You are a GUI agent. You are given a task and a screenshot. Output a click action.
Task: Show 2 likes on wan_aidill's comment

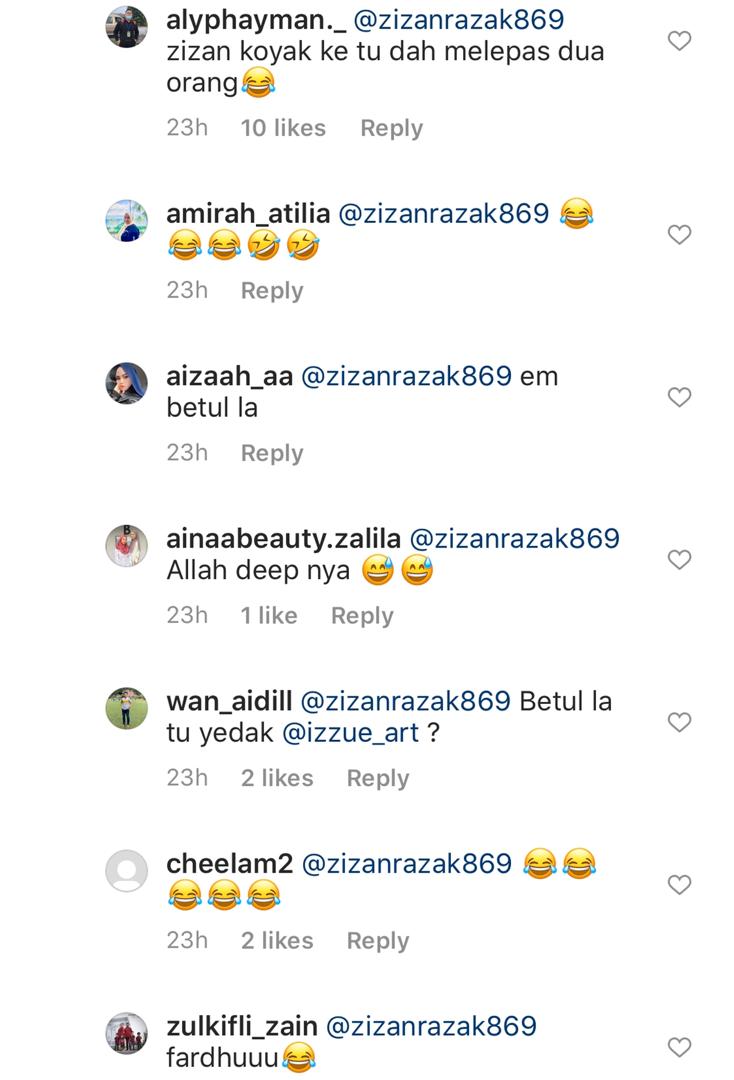tap(277, 778)
